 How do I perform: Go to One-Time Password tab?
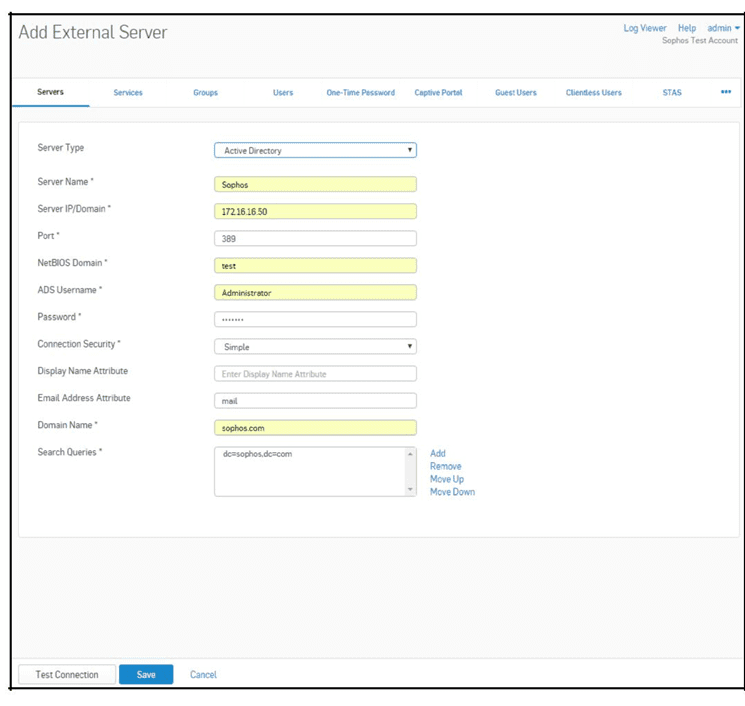360,92
